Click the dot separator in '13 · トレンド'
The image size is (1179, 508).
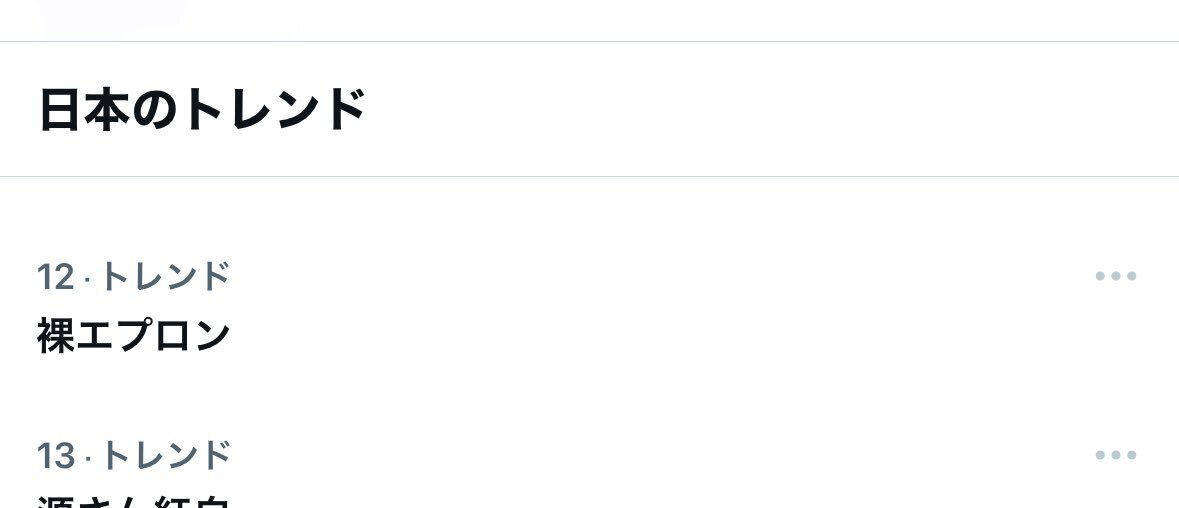[88, 458]
